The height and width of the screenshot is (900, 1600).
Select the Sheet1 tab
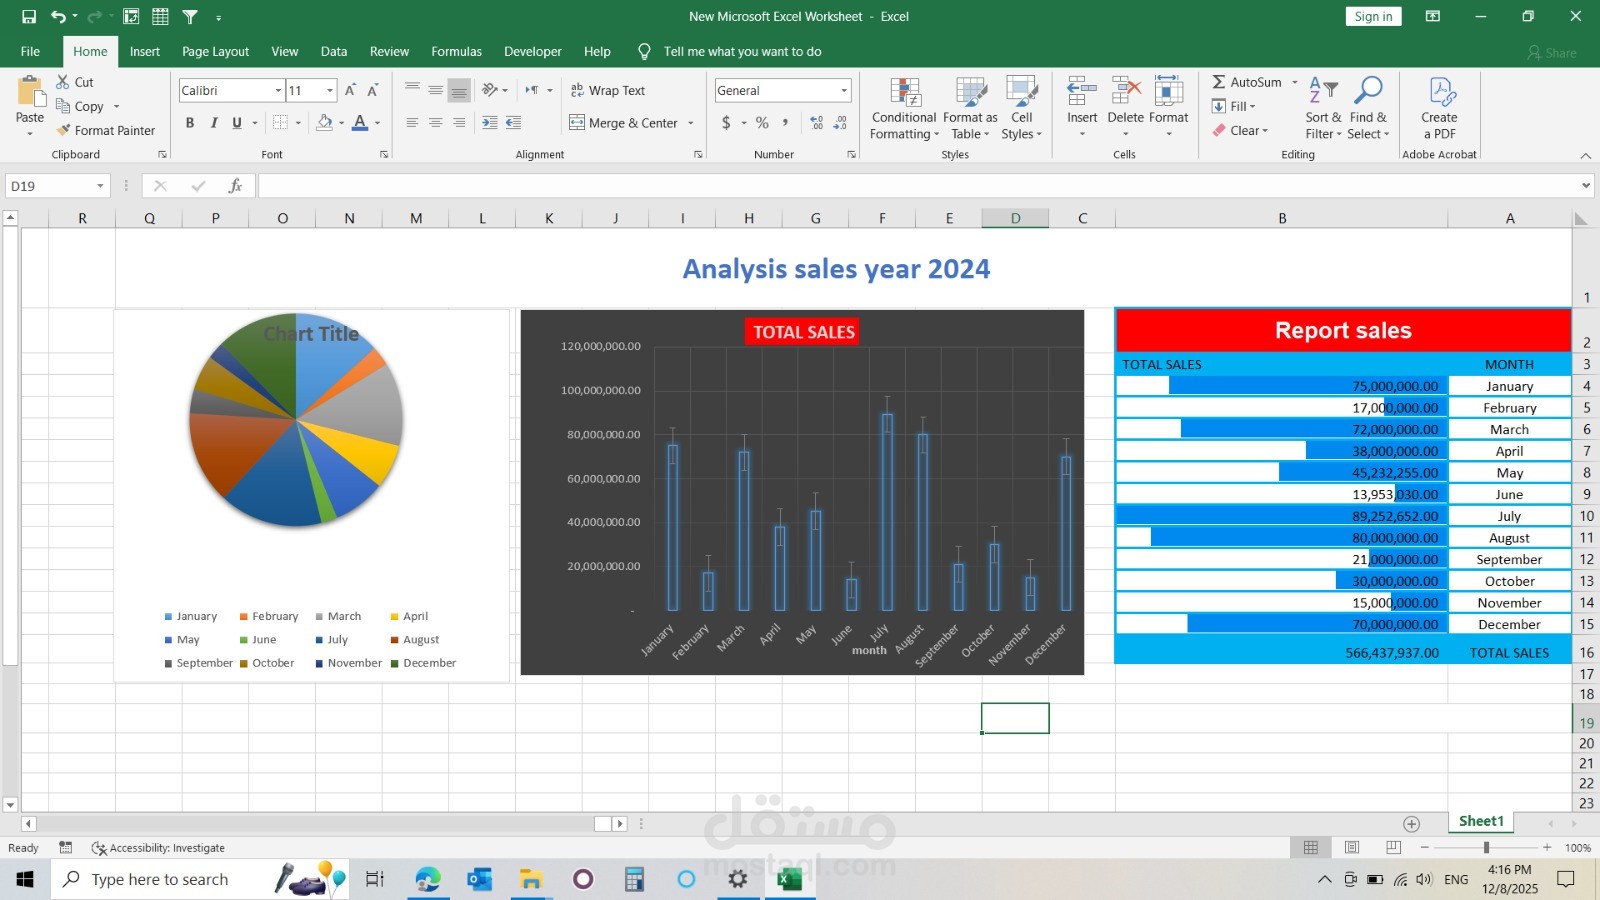[x=1481, y=822]
